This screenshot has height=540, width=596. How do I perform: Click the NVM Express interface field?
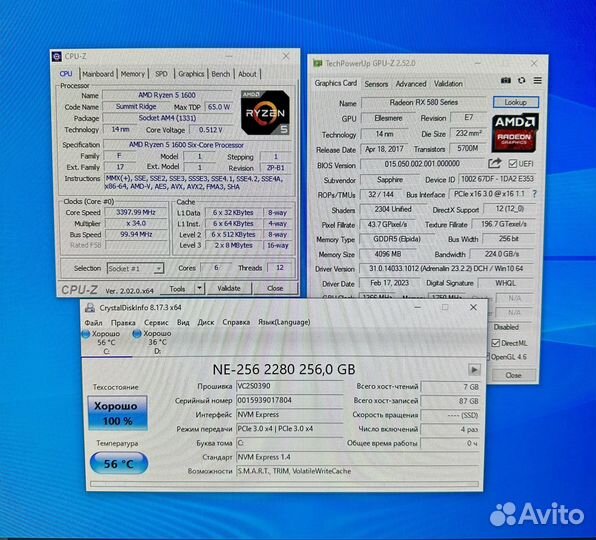click(289, 415)
